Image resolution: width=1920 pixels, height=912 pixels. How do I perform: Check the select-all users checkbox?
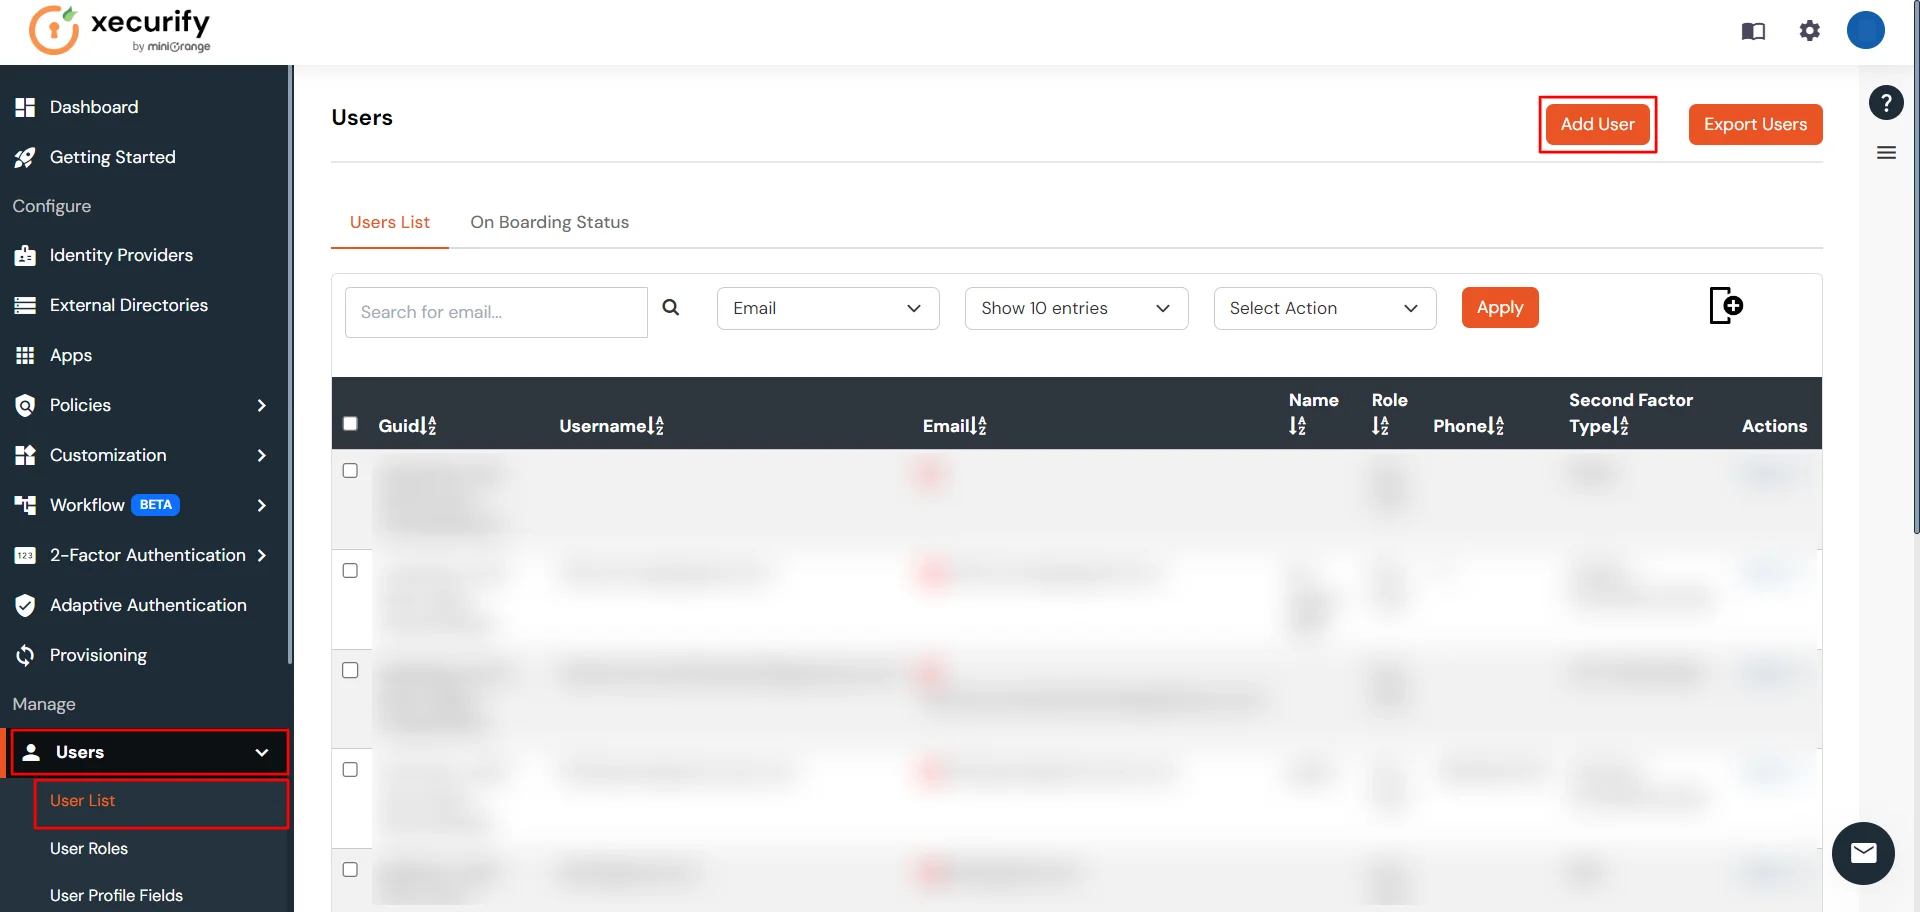click(350, 424)
